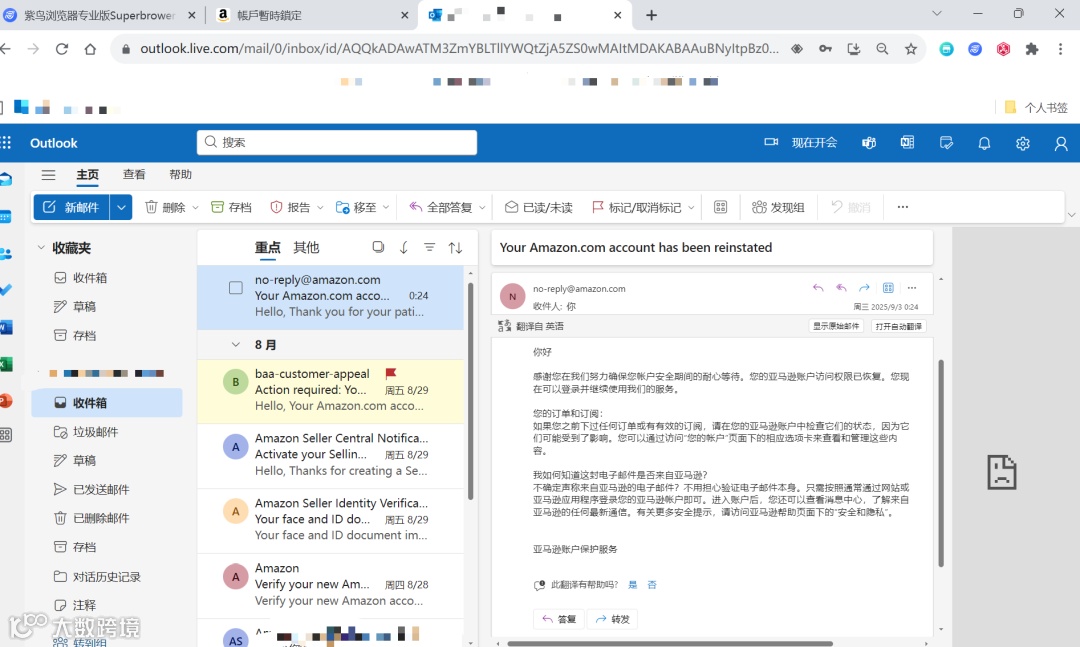Viewport: 1080px width, 647px height.
Task: Open Amazon Seller Identity Verification email
Action: click(x=331, y=520)
